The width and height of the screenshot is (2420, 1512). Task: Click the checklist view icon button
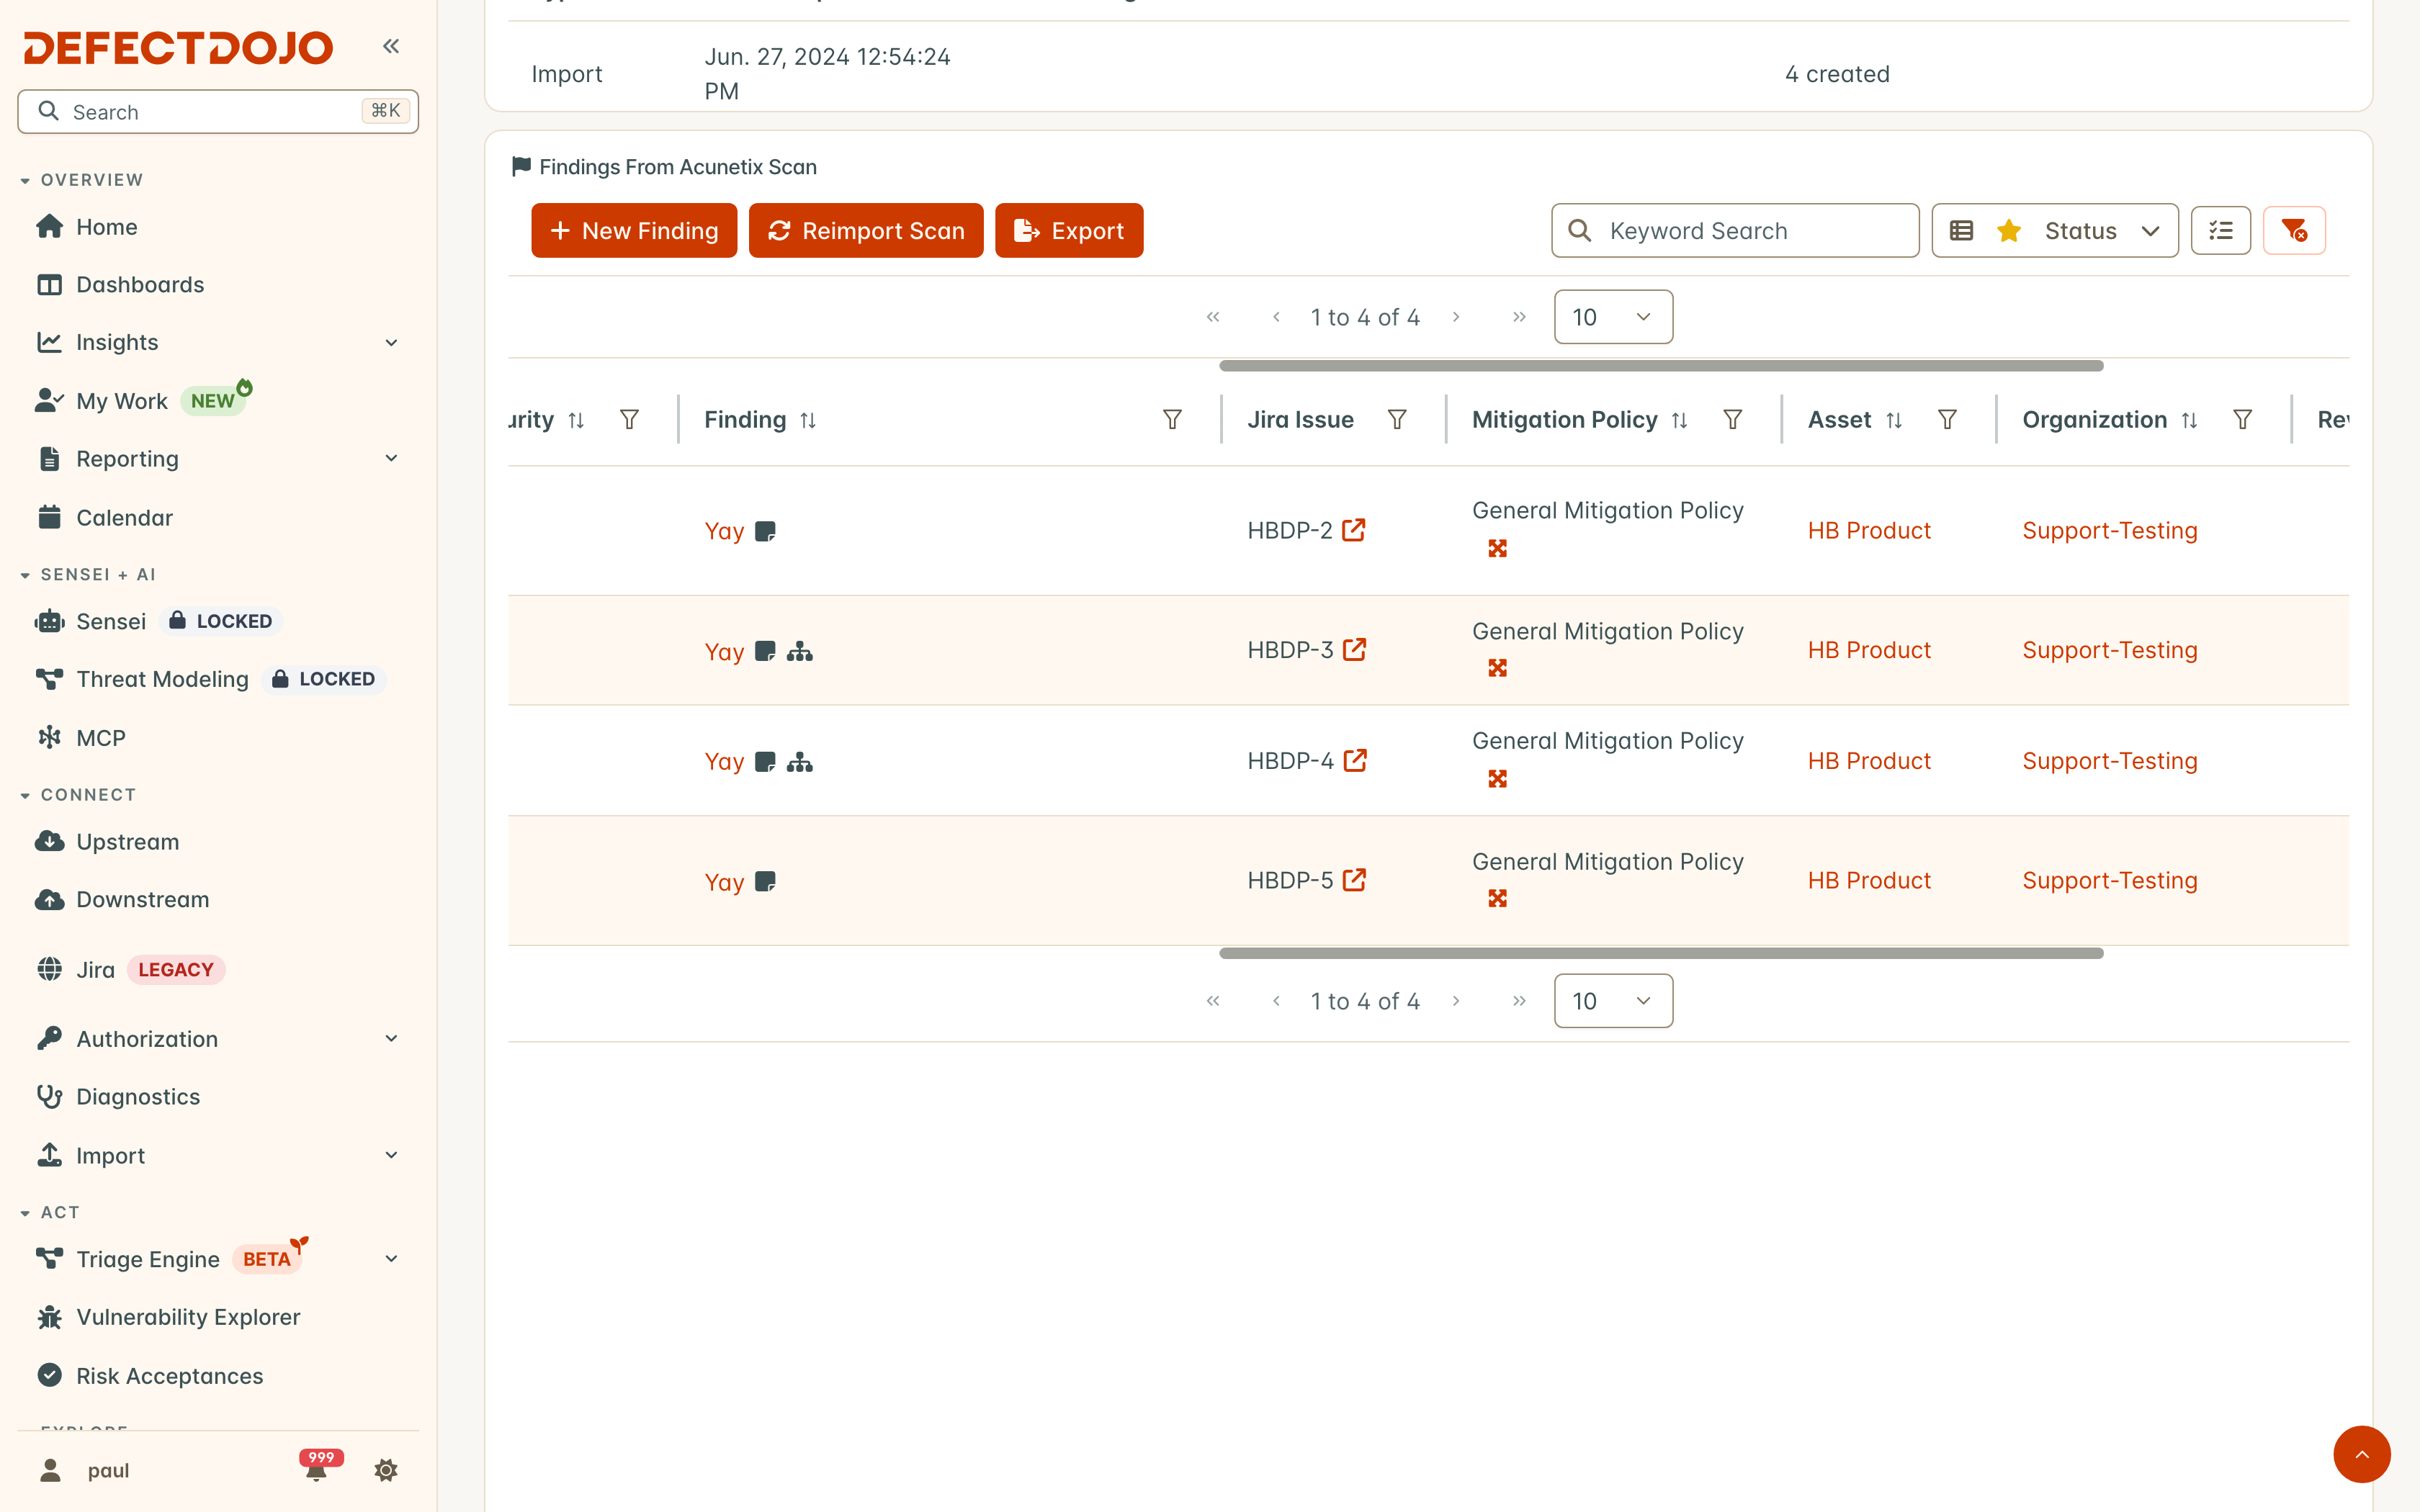[2221, 231]
